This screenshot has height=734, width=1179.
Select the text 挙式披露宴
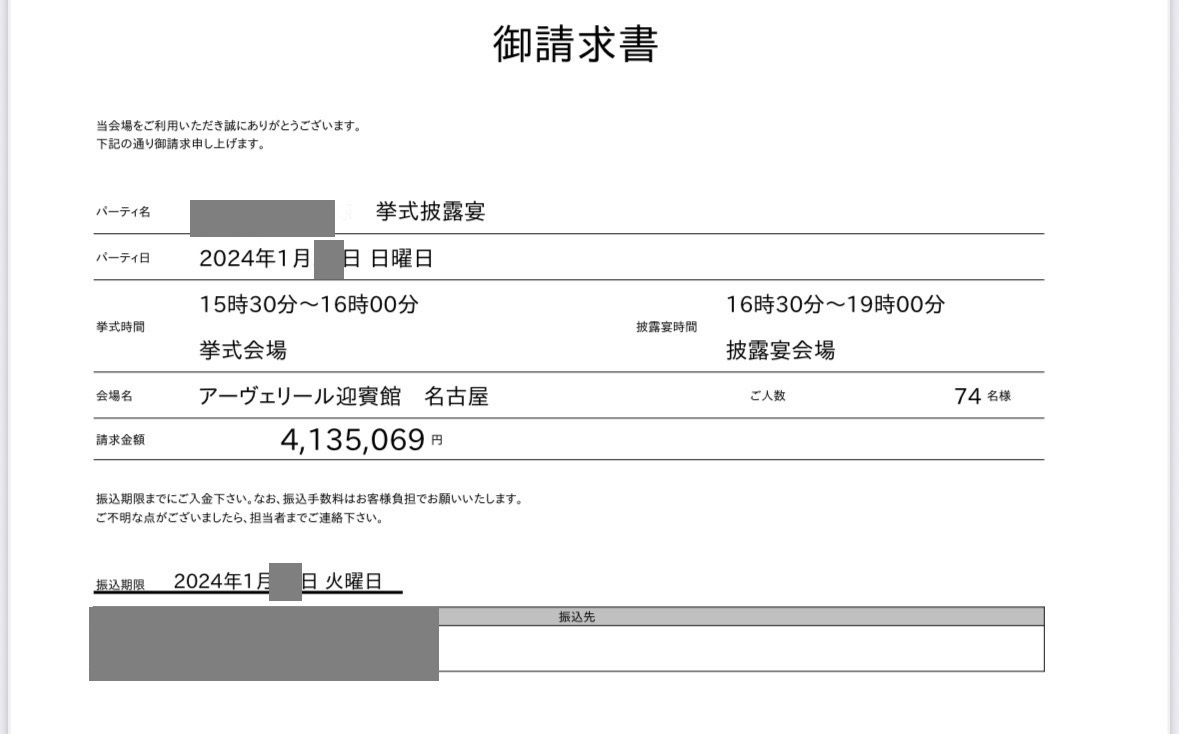[430, 211]
